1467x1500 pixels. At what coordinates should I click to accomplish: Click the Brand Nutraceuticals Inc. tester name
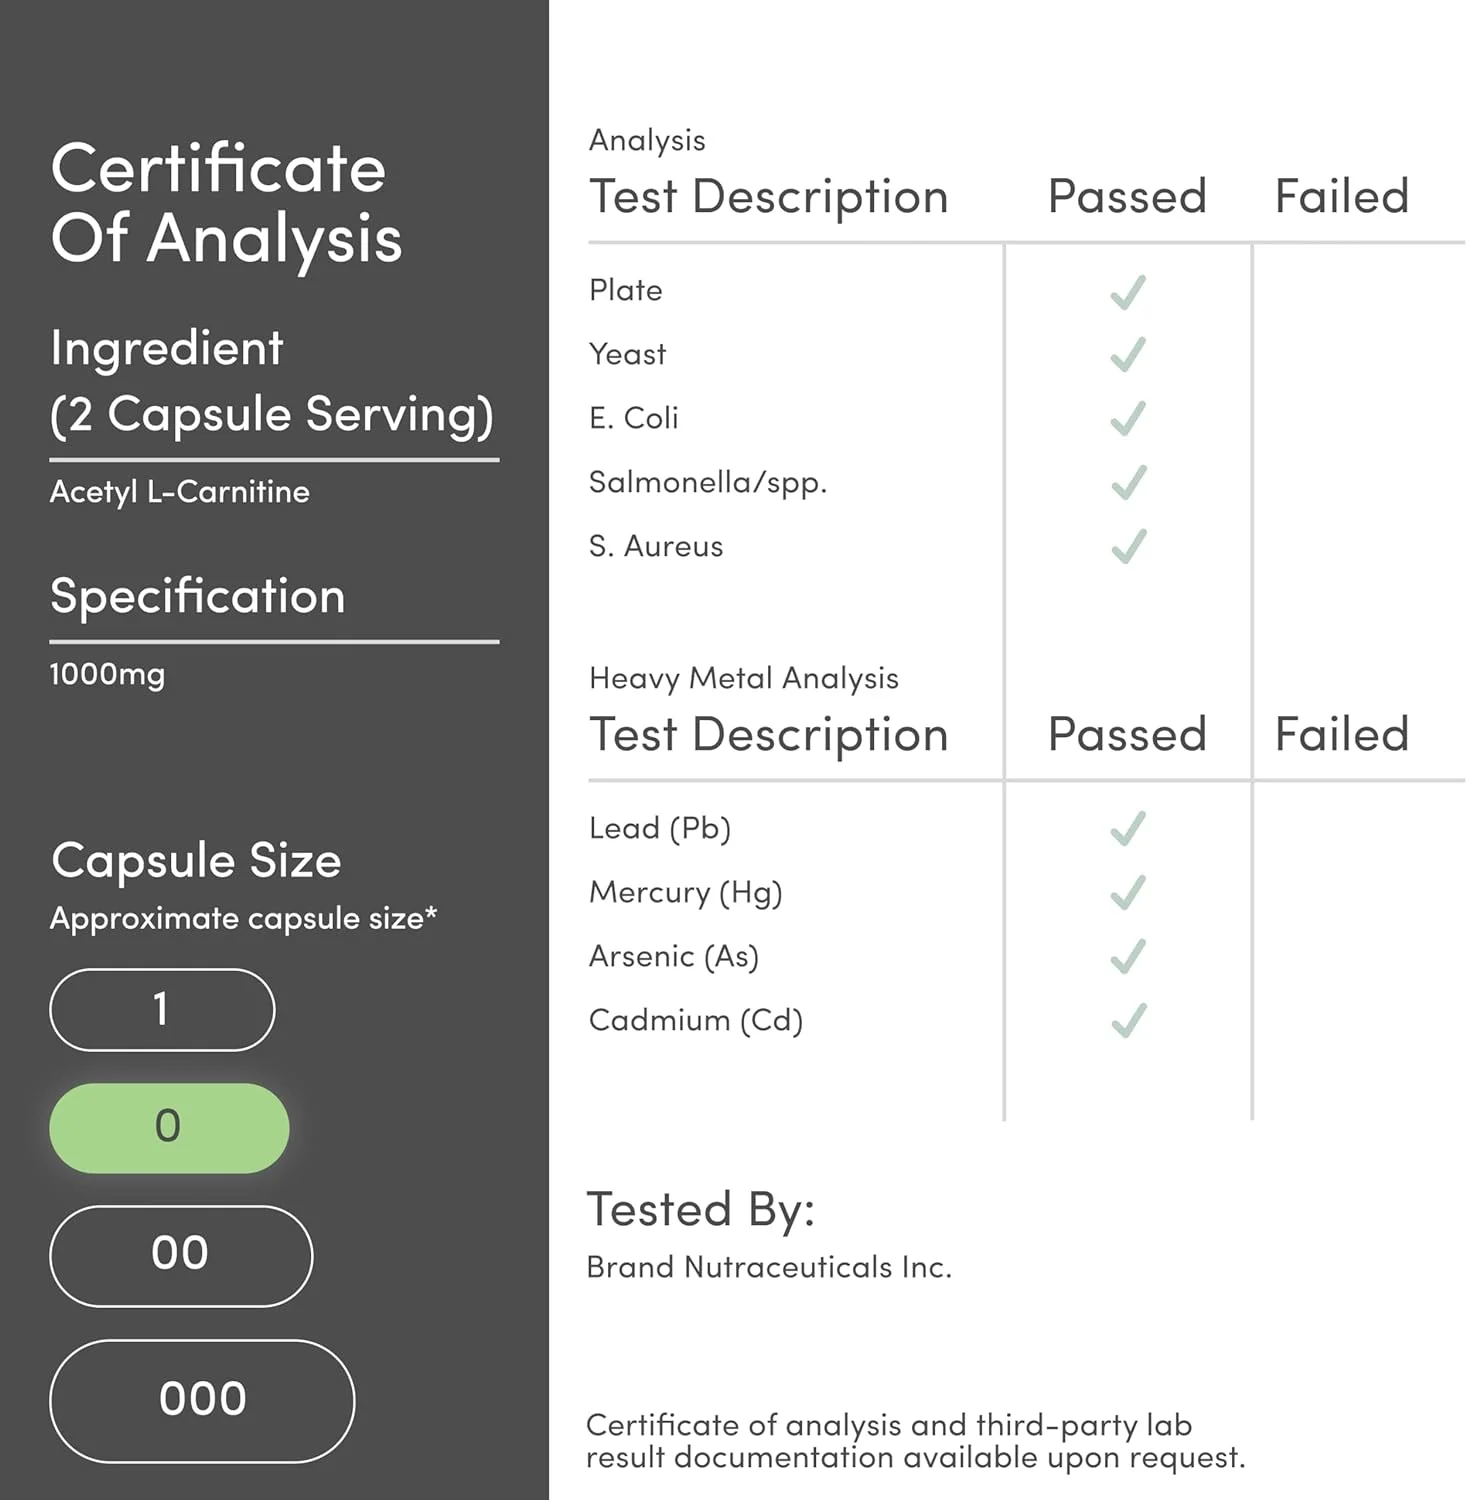click(x=768, y=1267)
